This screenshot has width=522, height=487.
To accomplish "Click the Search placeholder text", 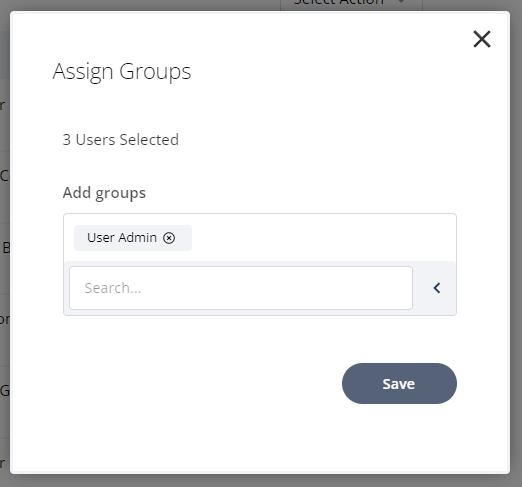I will coord(113,288).
